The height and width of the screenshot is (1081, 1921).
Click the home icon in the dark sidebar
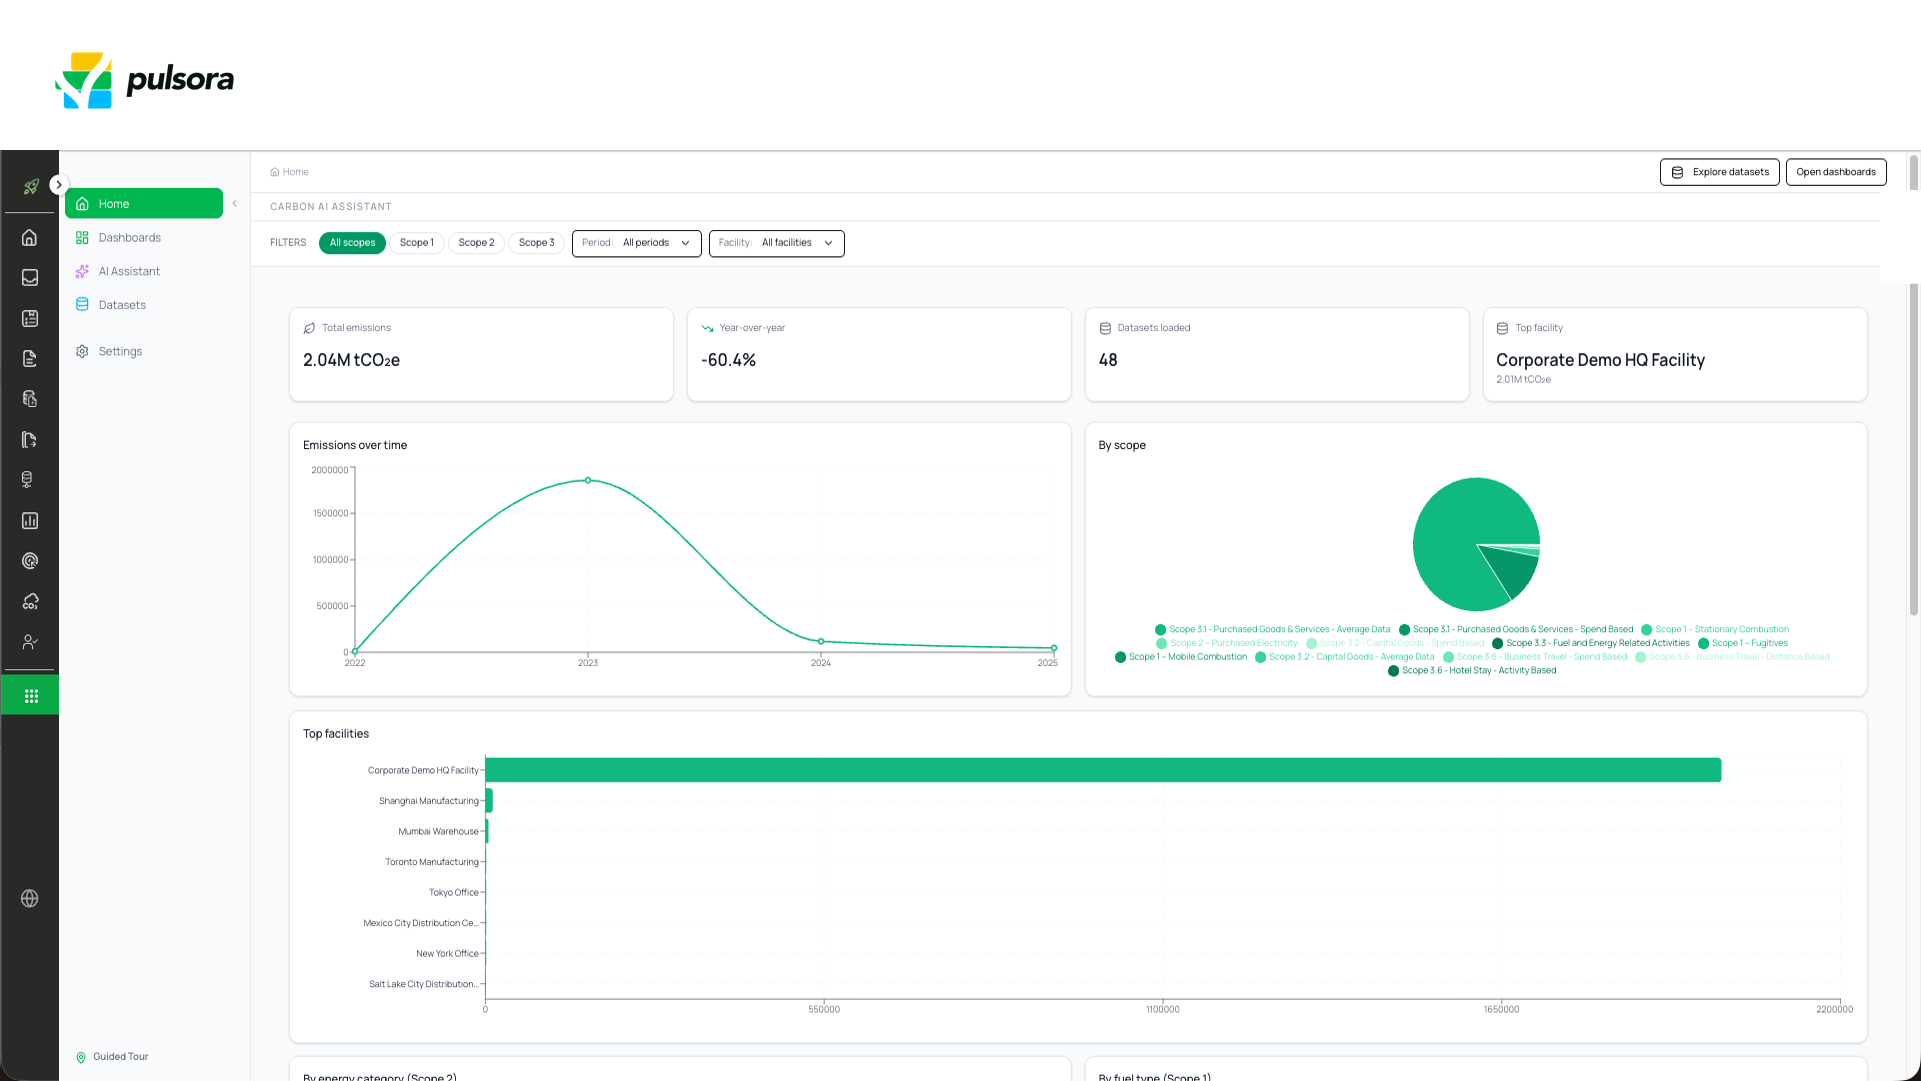tap(30, 237)
